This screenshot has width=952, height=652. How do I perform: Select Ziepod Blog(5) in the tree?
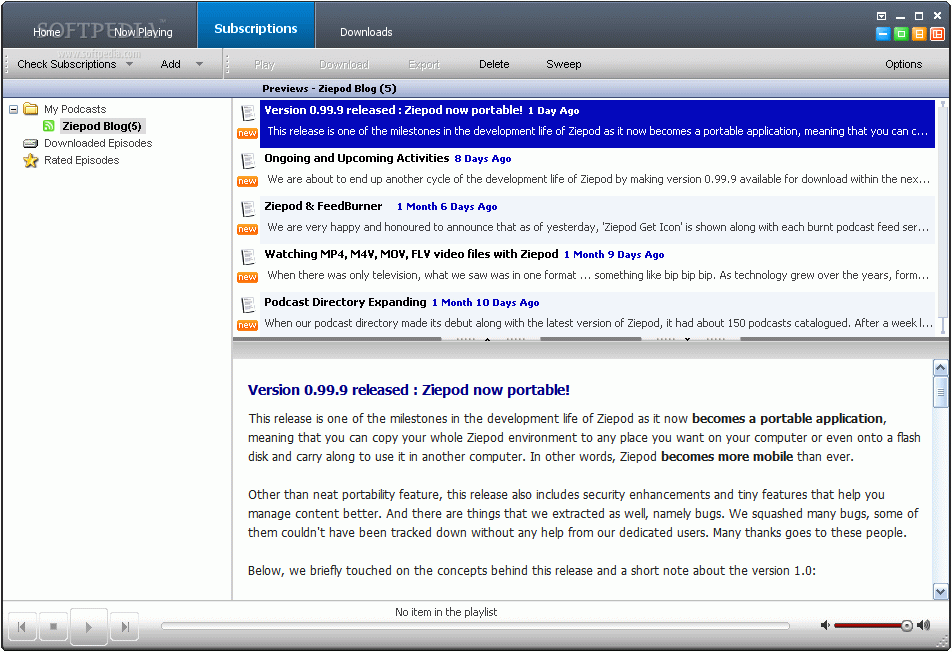coord(102,126)
